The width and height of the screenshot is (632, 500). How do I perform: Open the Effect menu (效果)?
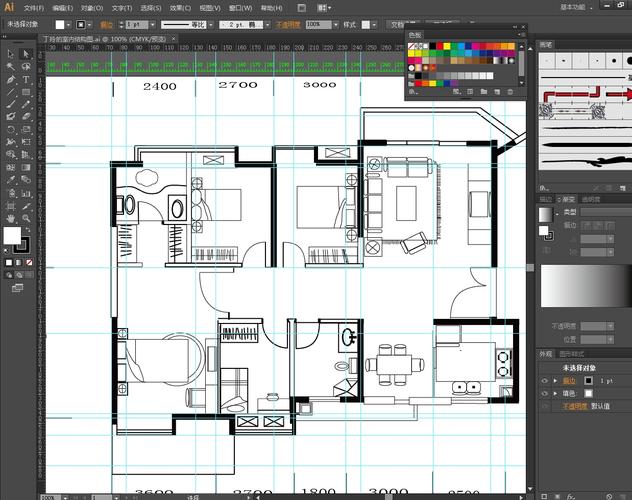tap(180, 8)
